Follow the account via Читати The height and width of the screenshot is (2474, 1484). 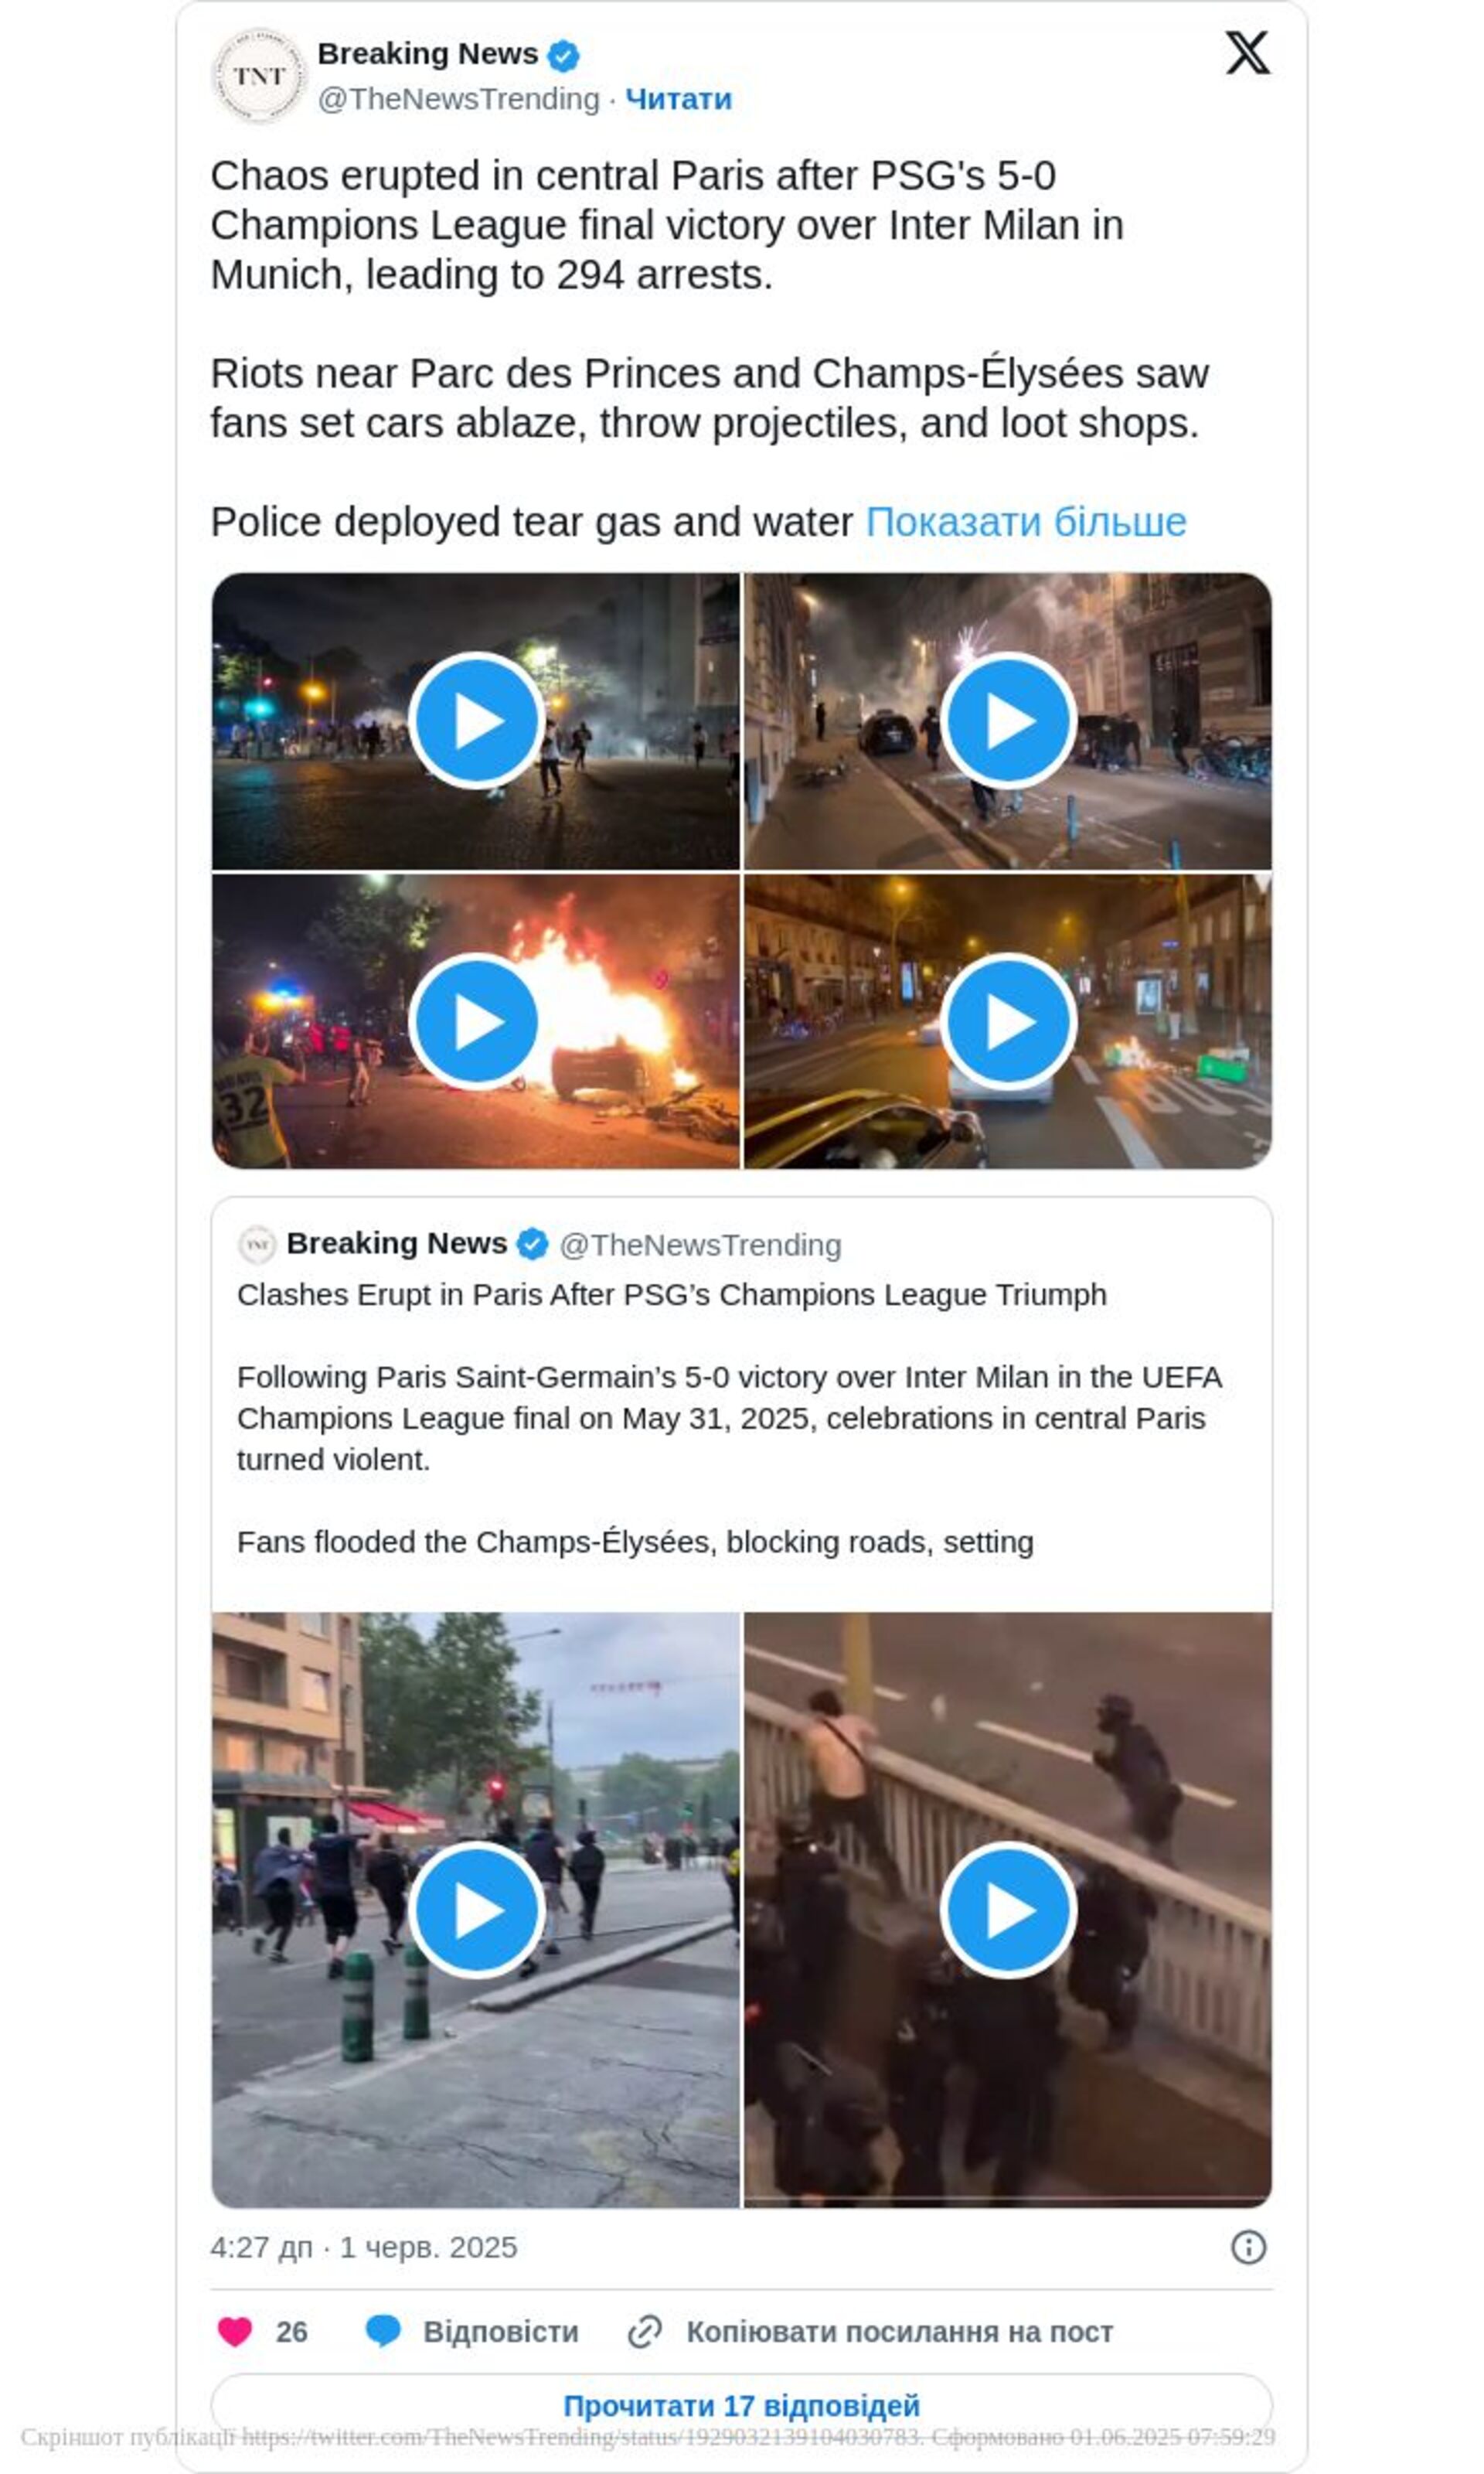(679, 99)
